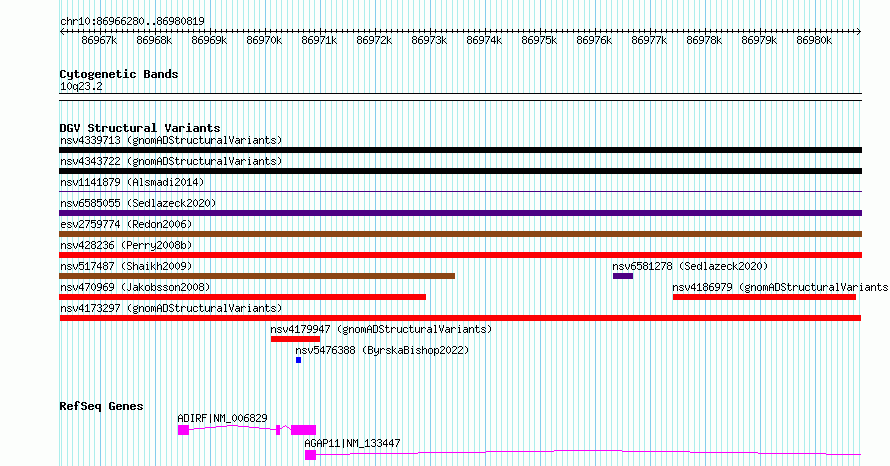The image size is (890, 466).
Task: Click the nsv6585055 (Sedlazeck2020) label
Action: pos(138,203)
